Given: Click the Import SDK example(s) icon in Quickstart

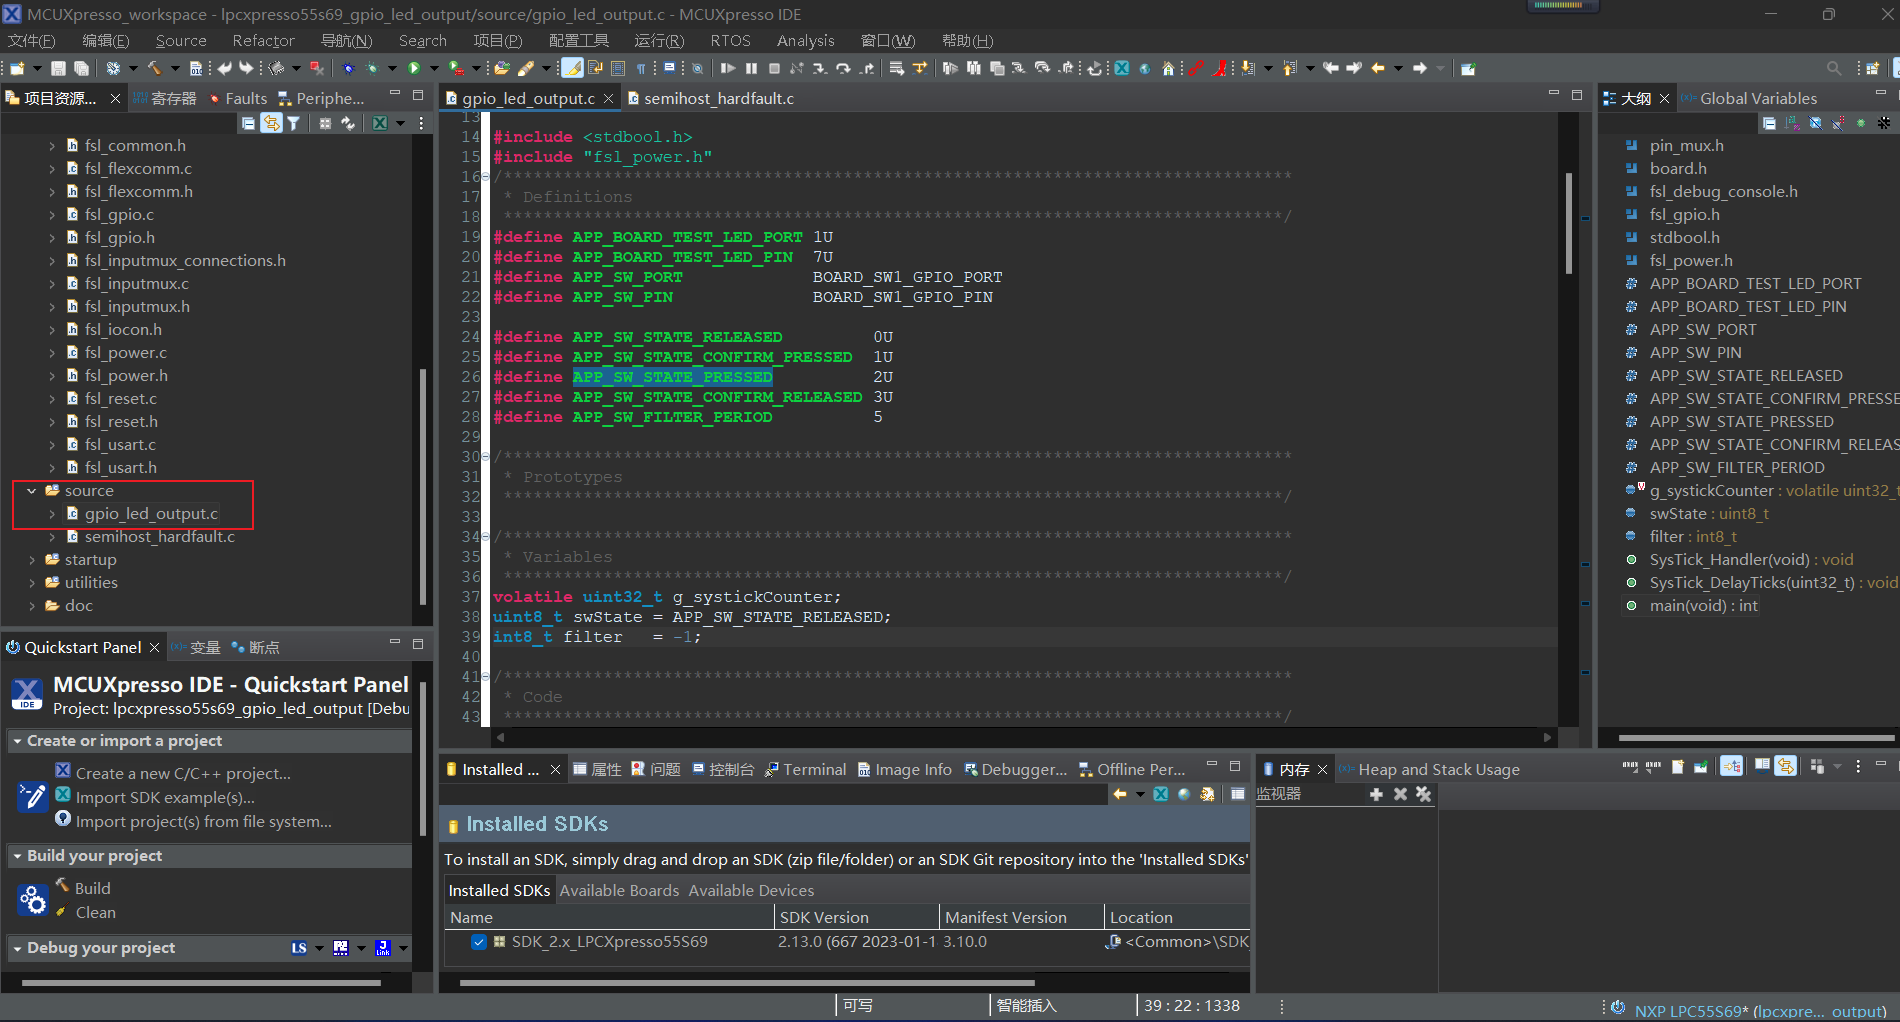Looking at the screenshot, I should click(63, 794).
